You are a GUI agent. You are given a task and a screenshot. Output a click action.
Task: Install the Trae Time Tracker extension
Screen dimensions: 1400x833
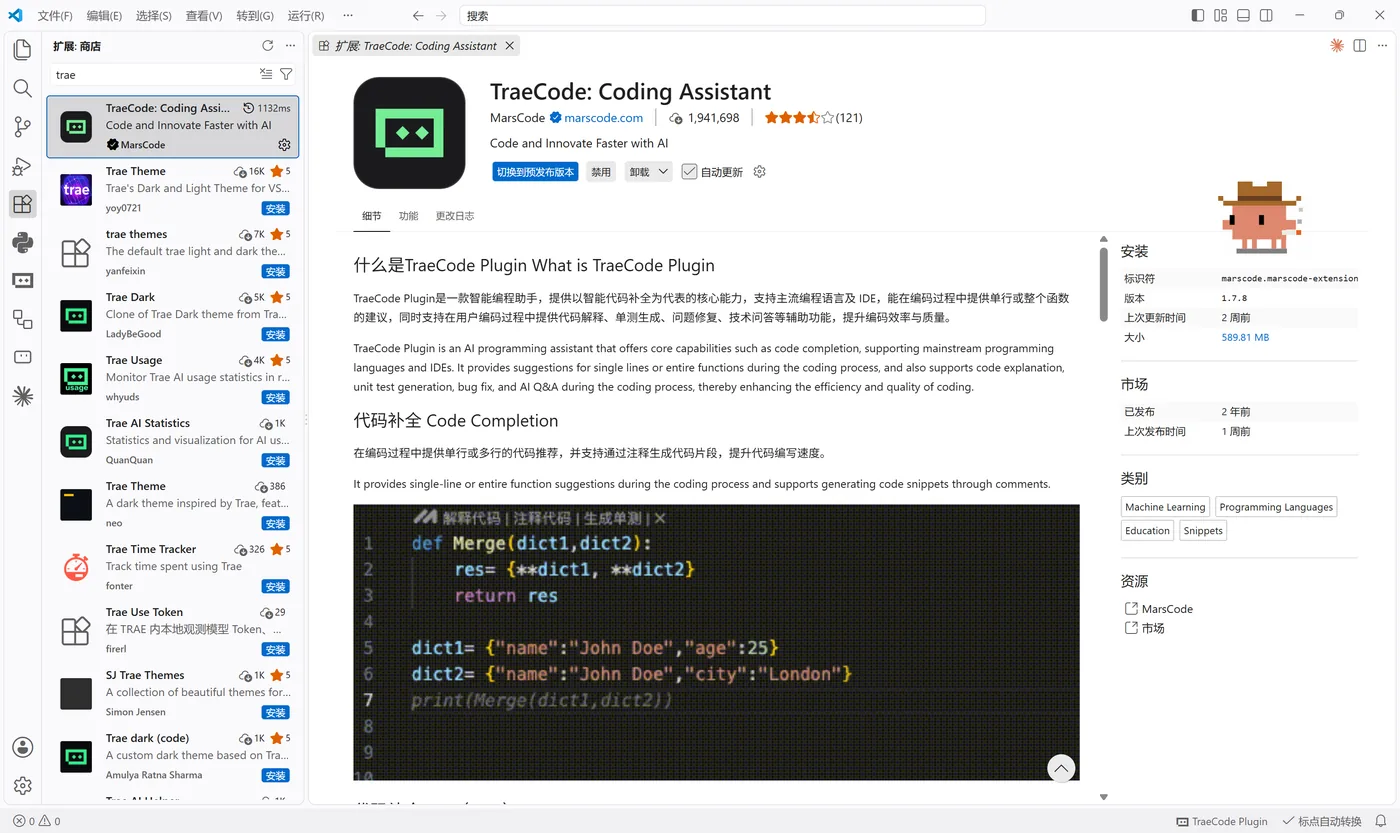pos(276,587)
